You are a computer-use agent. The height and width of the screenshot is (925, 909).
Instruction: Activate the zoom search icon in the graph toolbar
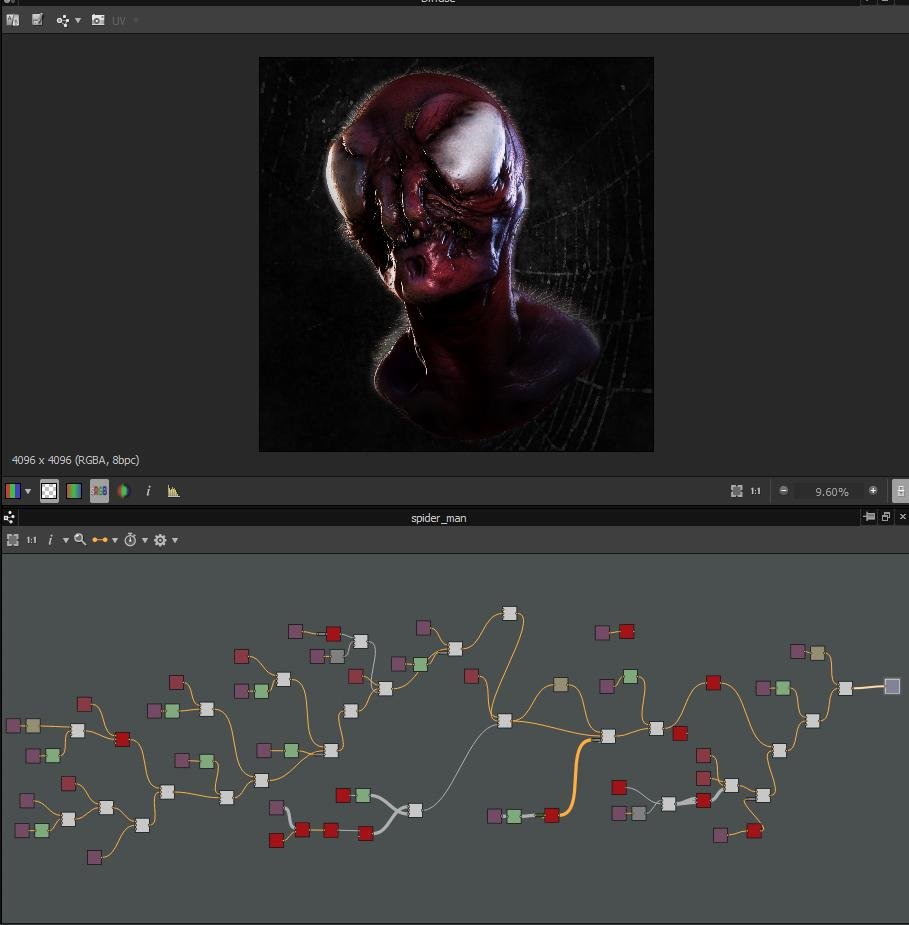(x=80, y=540)
